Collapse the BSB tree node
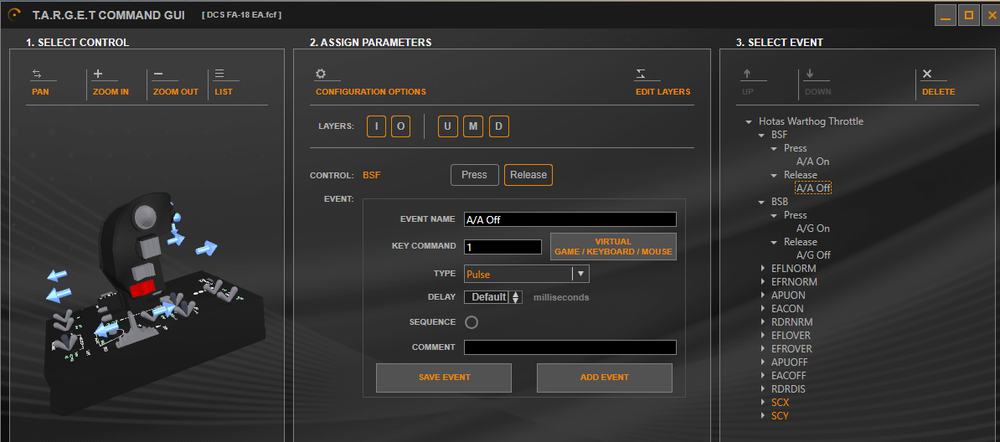Screen dimensions: 1000x442 761,202
